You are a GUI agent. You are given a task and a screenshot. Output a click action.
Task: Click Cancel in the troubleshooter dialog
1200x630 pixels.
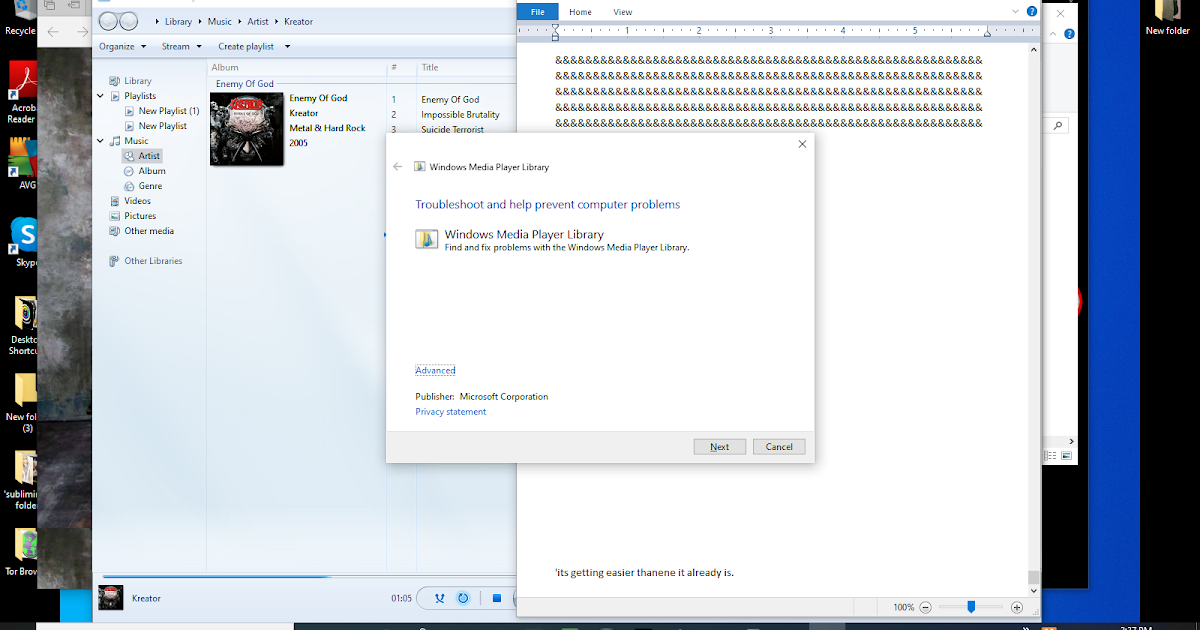(779, 447)
